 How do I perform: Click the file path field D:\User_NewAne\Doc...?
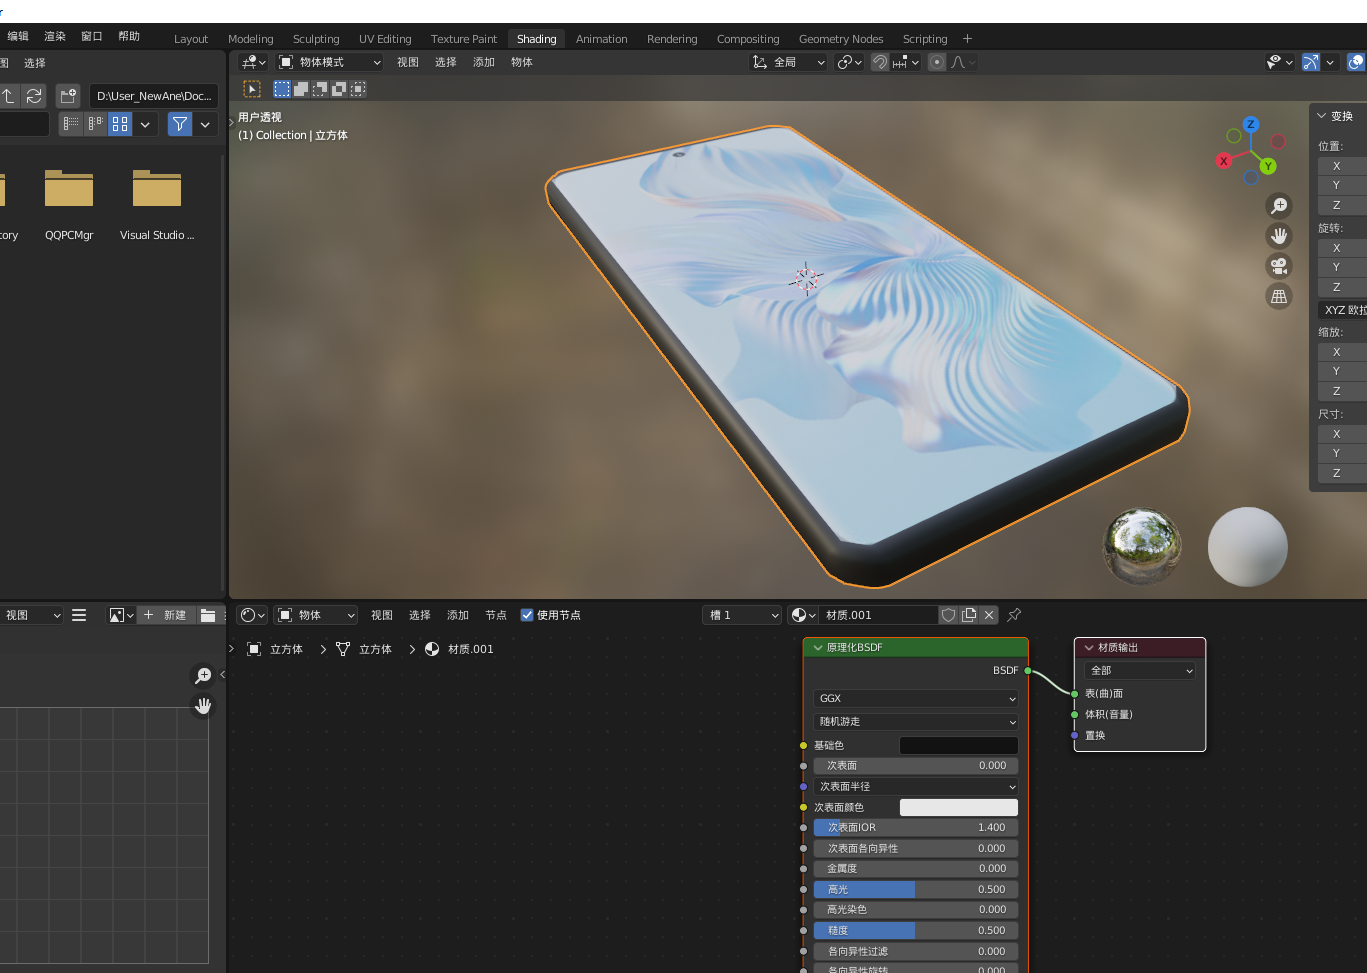(155, 96)
